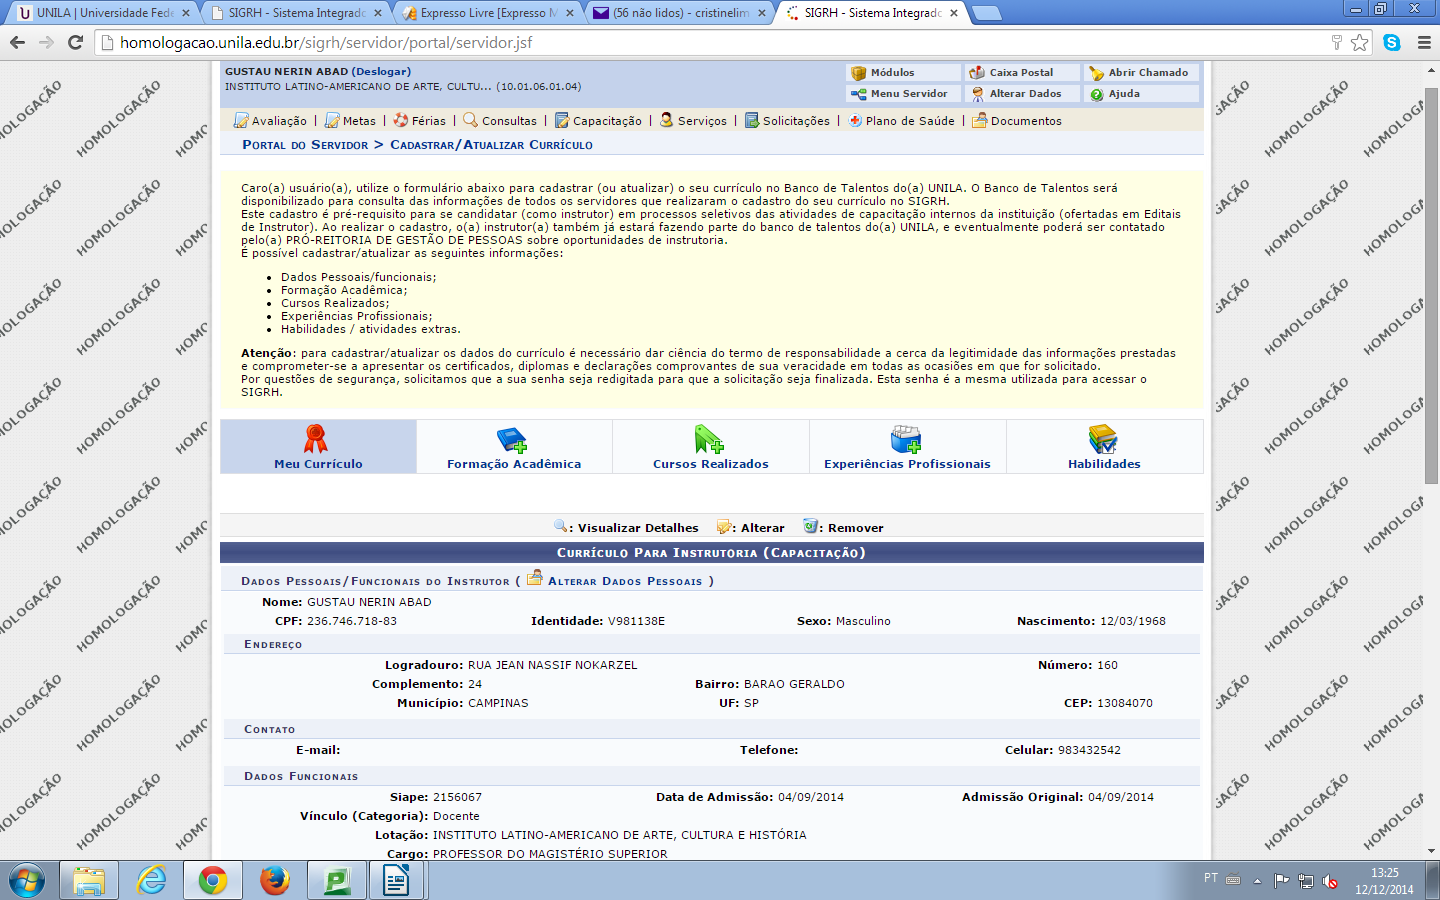Click the Caixa Postal mail icon
The image size is (1440, 900).
(977, 73)
